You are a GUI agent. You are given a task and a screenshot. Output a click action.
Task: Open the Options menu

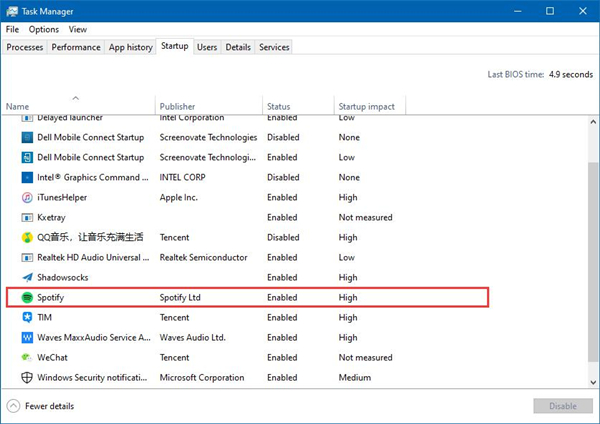click(44, 29)
